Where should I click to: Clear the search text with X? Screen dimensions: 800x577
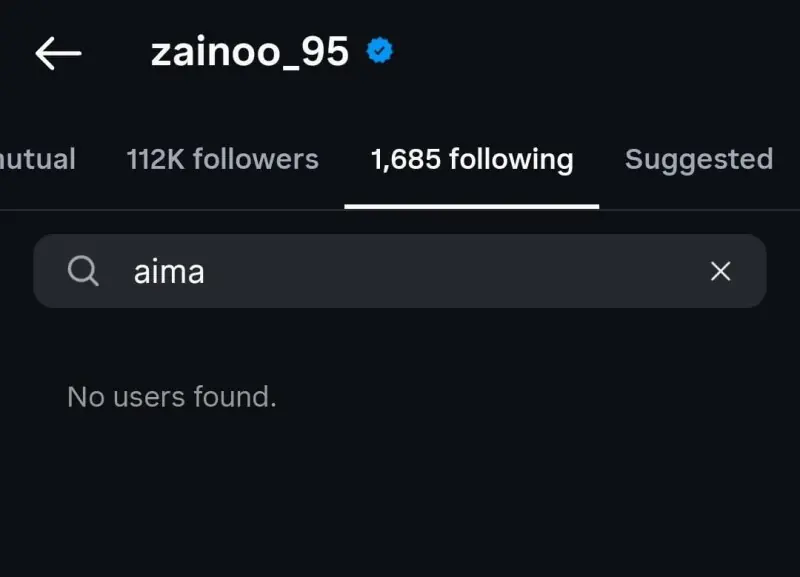pos(720,271)
